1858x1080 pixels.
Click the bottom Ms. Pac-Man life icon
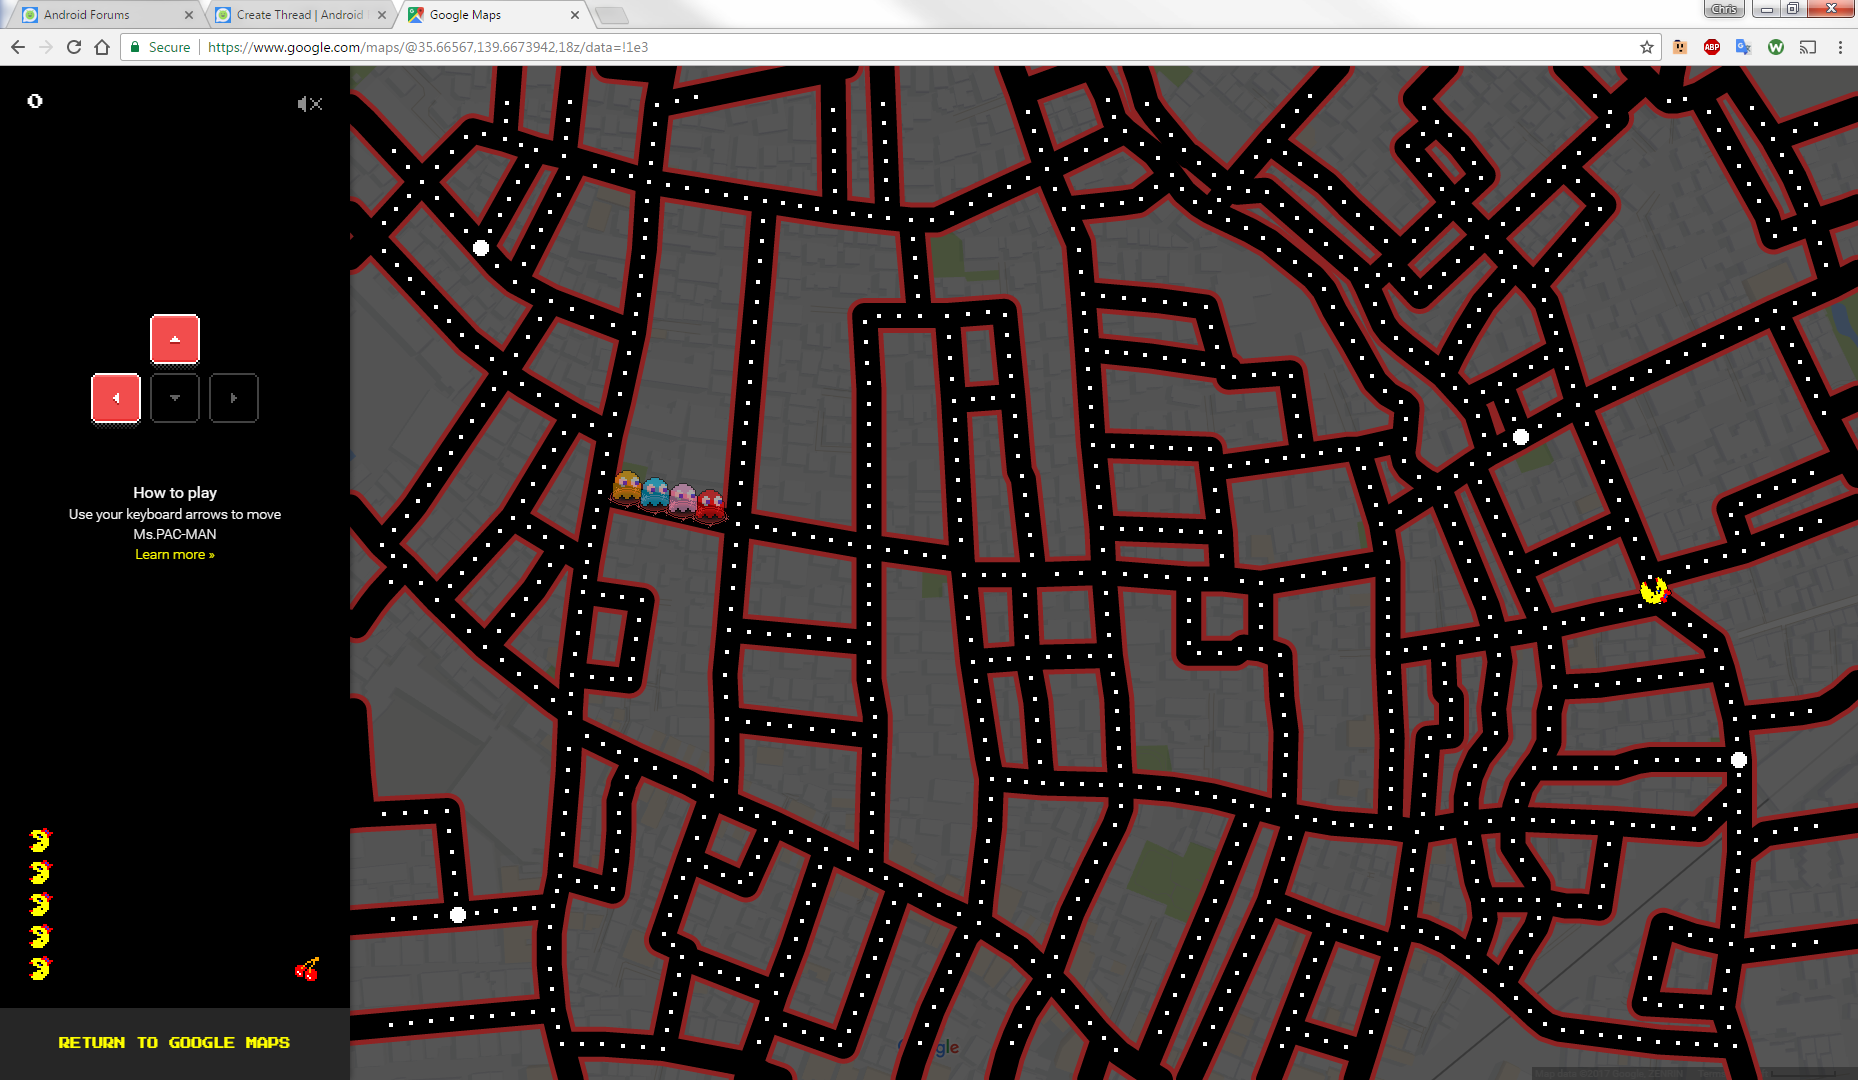40,968
